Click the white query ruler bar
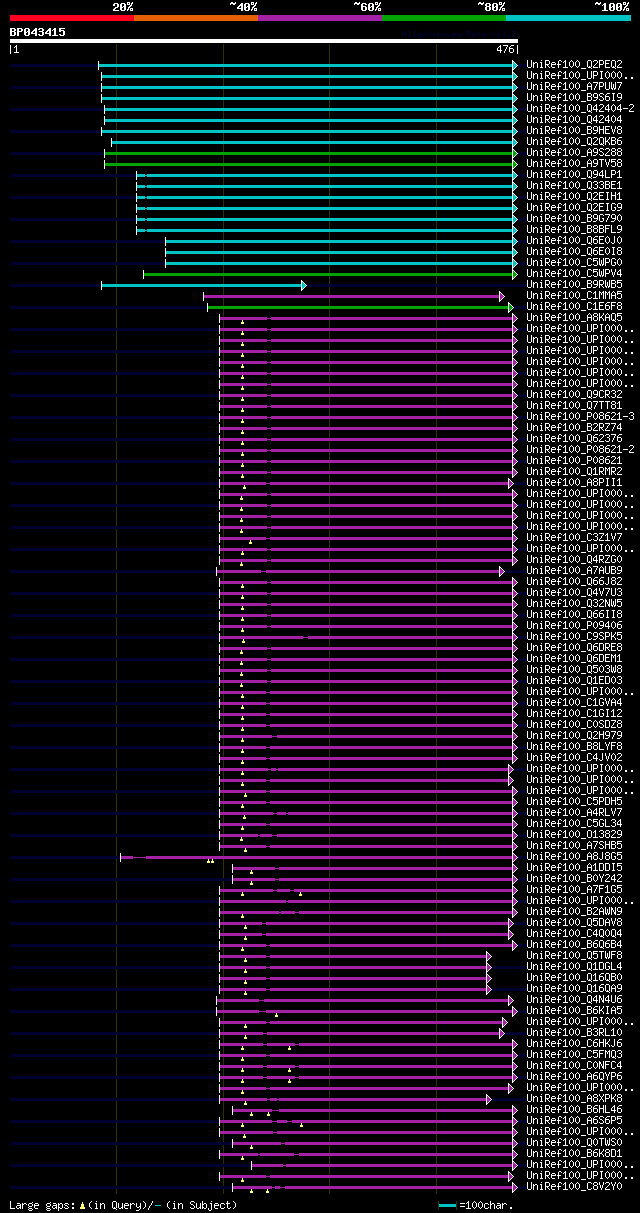 coord(264,41)
